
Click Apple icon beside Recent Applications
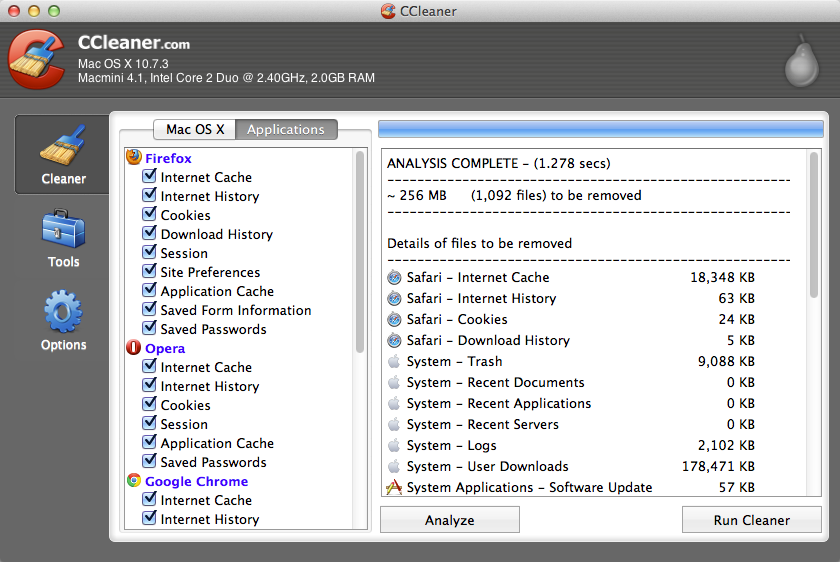(394, 403)
